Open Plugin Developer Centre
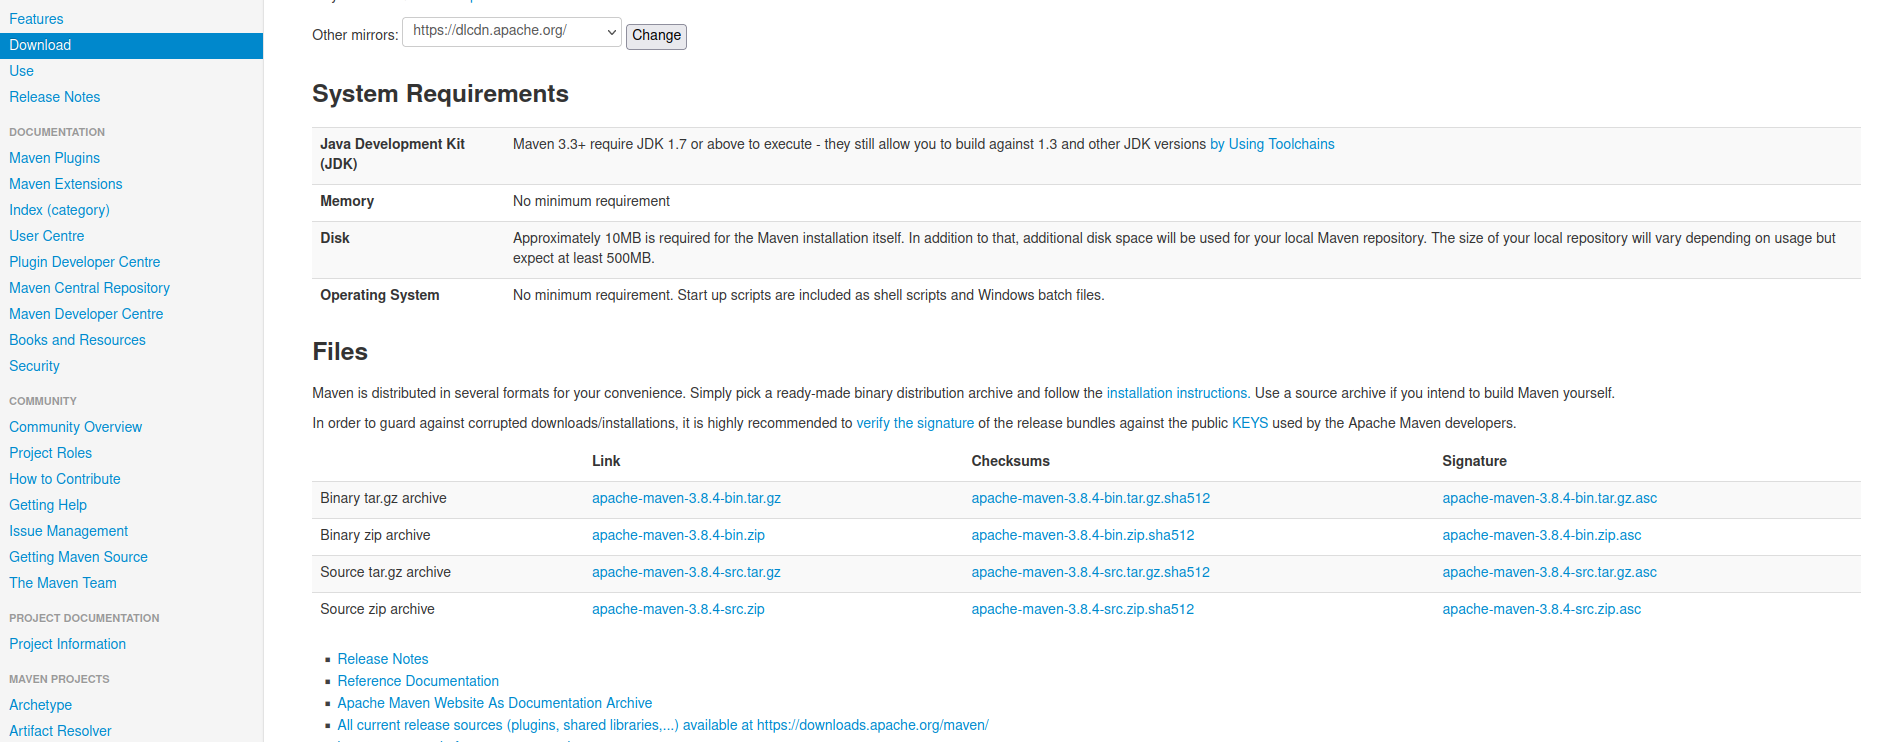The width and height of the screenshot is (1880, 742). point(85,262)
